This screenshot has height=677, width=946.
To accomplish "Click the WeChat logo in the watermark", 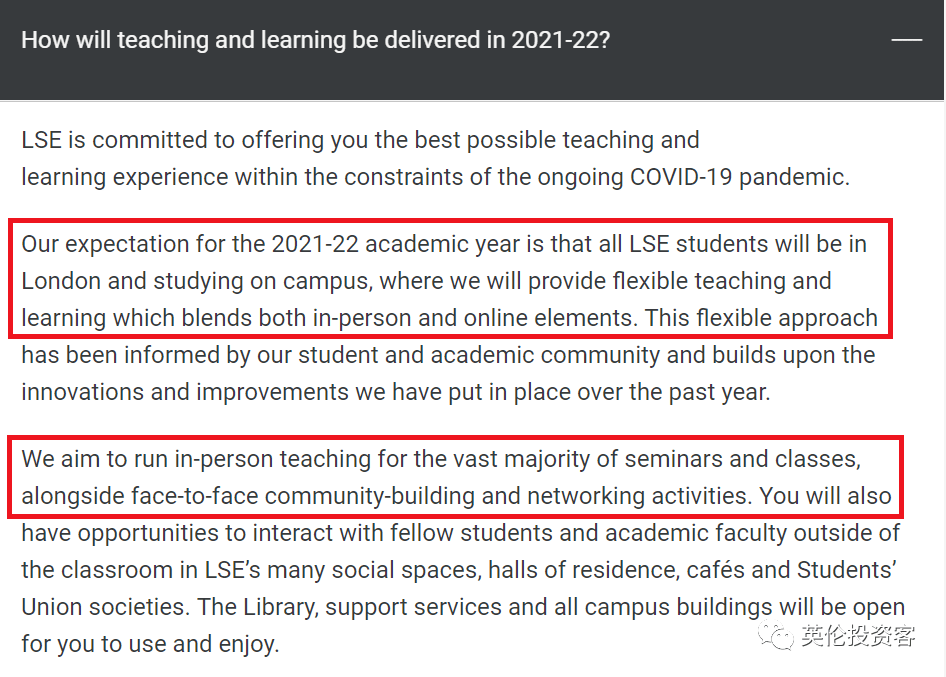I will [x=776, y=635].
